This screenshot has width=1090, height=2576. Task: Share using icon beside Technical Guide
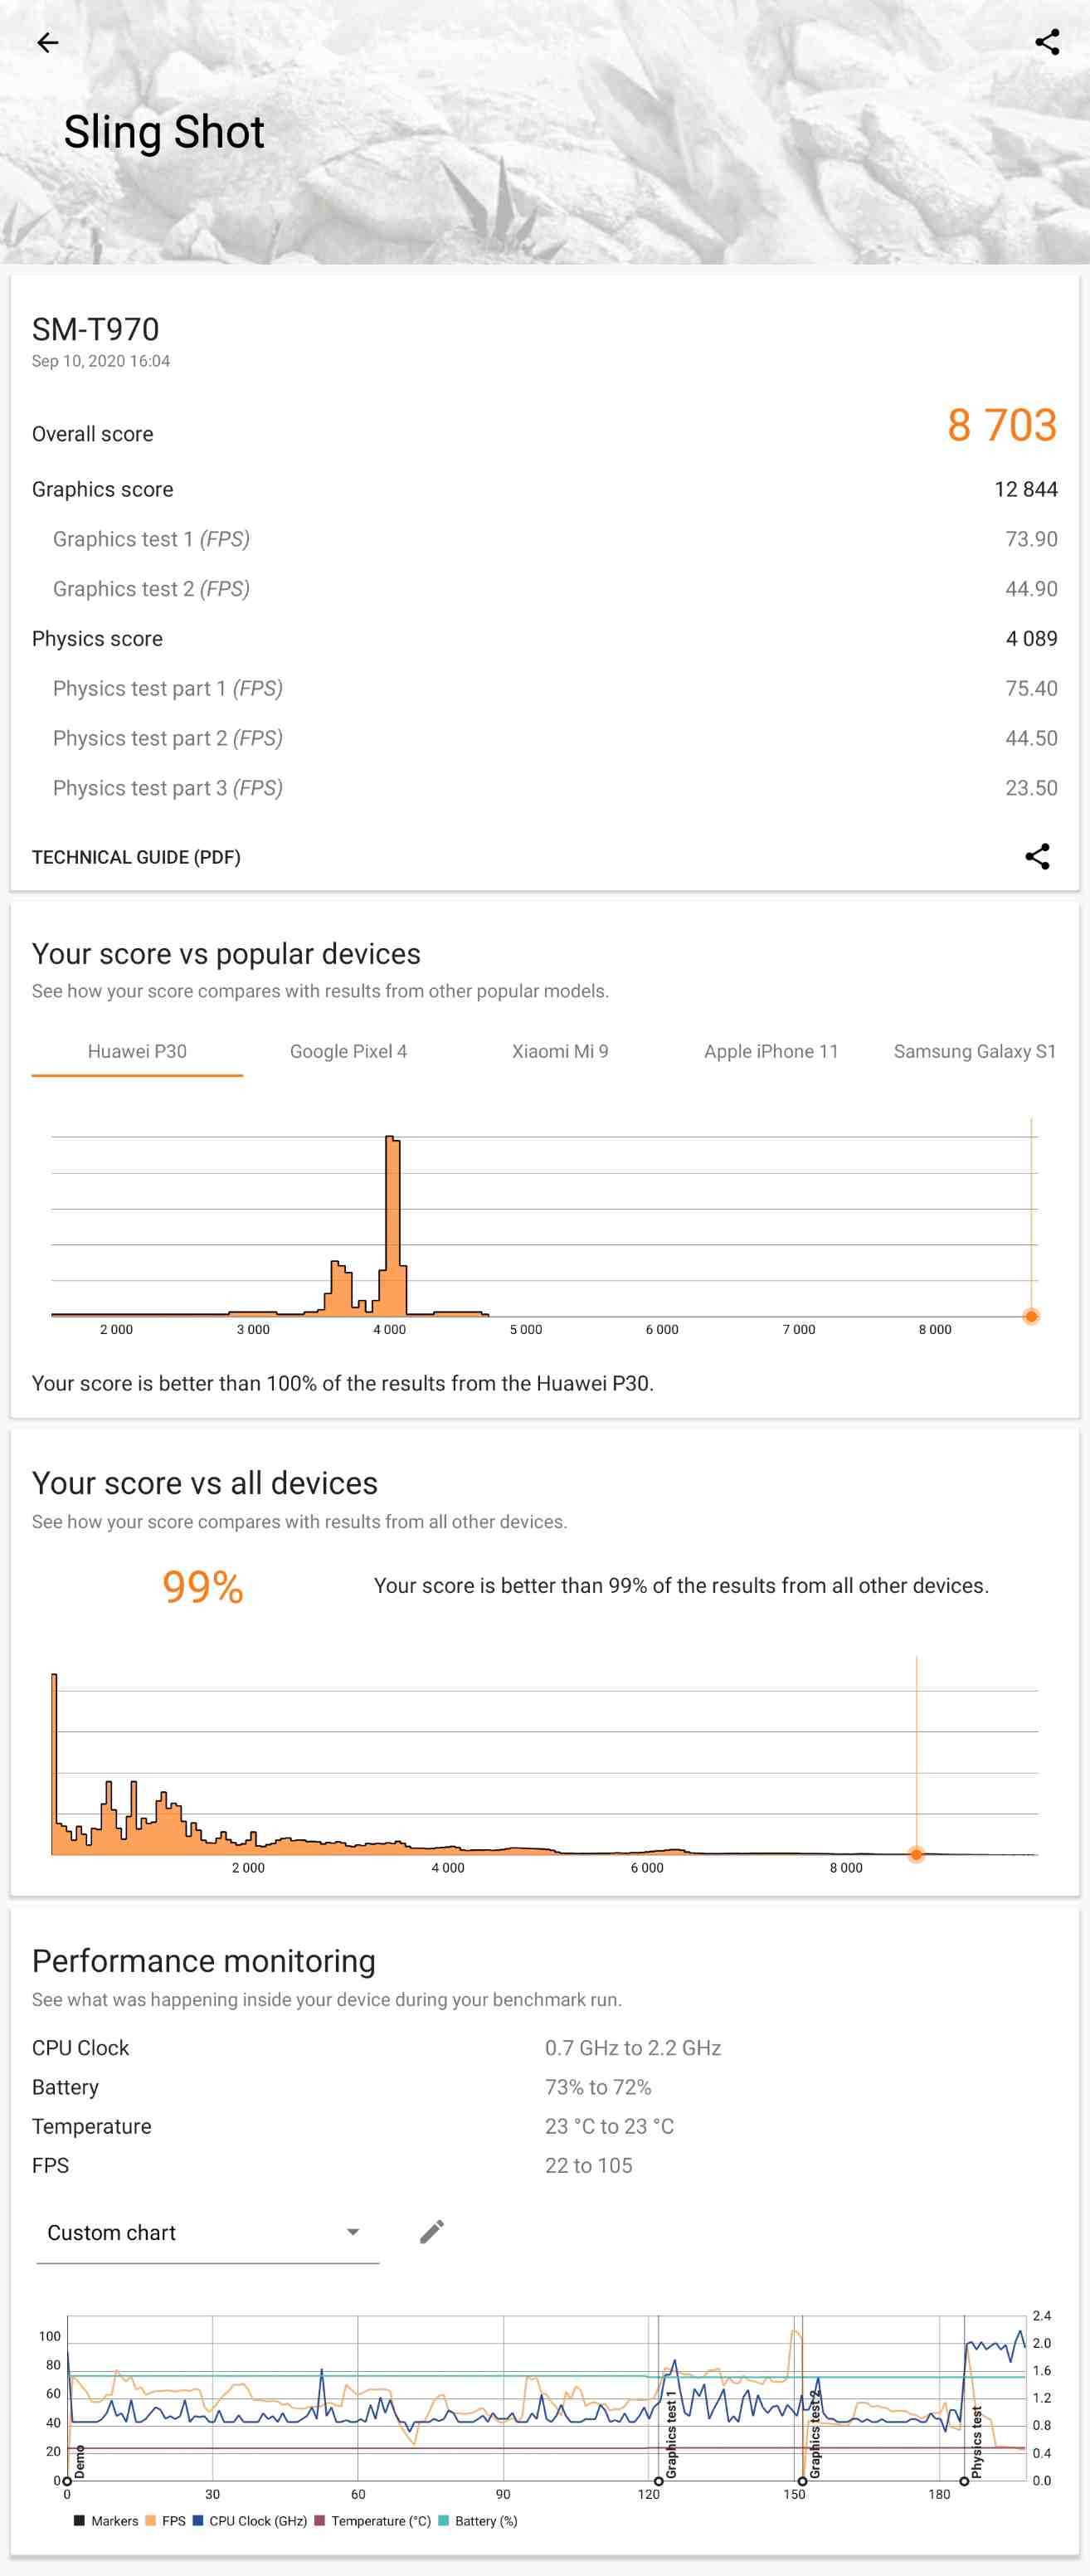click(1037, 856)
